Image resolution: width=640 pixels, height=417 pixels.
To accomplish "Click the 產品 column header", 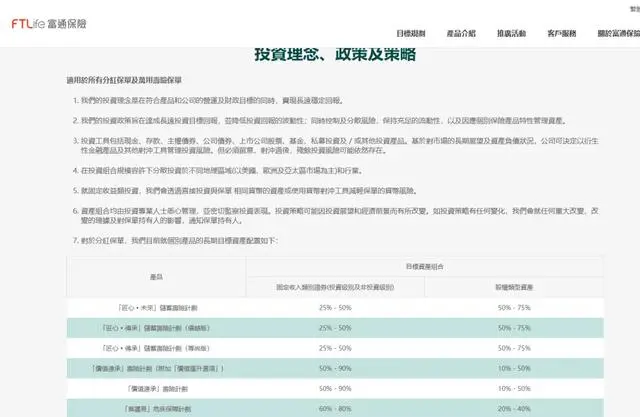I will pos(156,277).
